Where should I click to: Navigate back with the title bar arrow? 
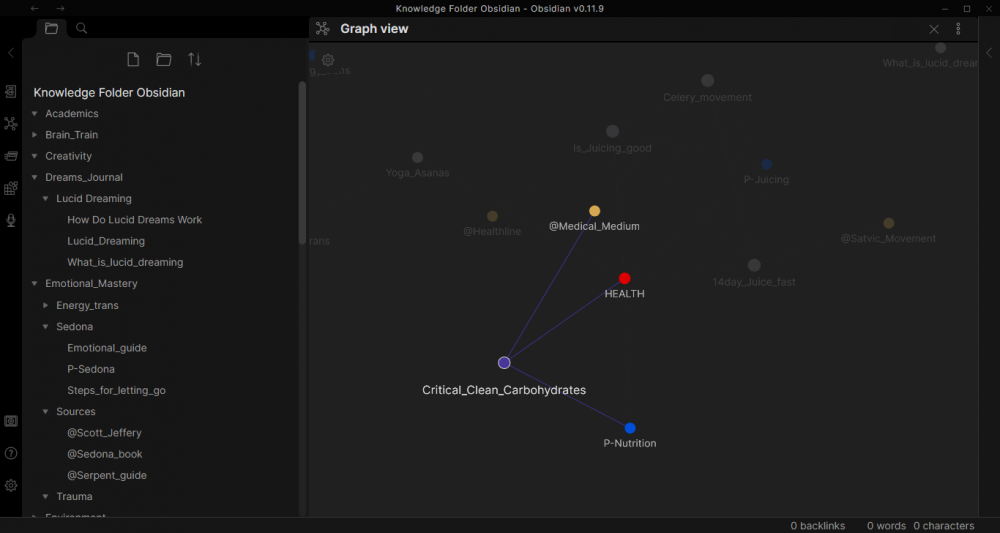point(34,8)
